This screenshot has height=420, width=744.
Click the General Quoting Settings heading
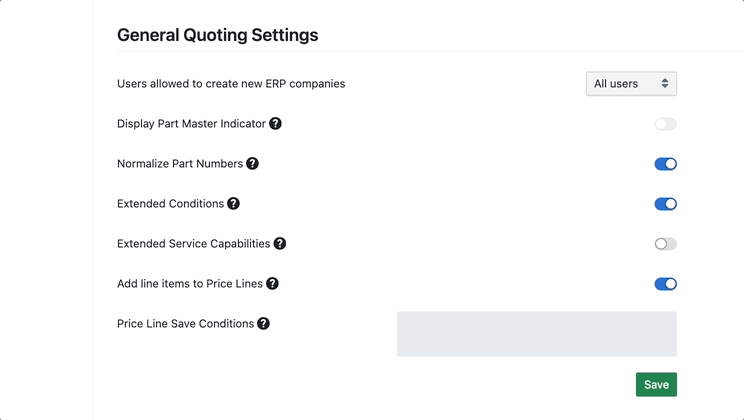point(217,35)
